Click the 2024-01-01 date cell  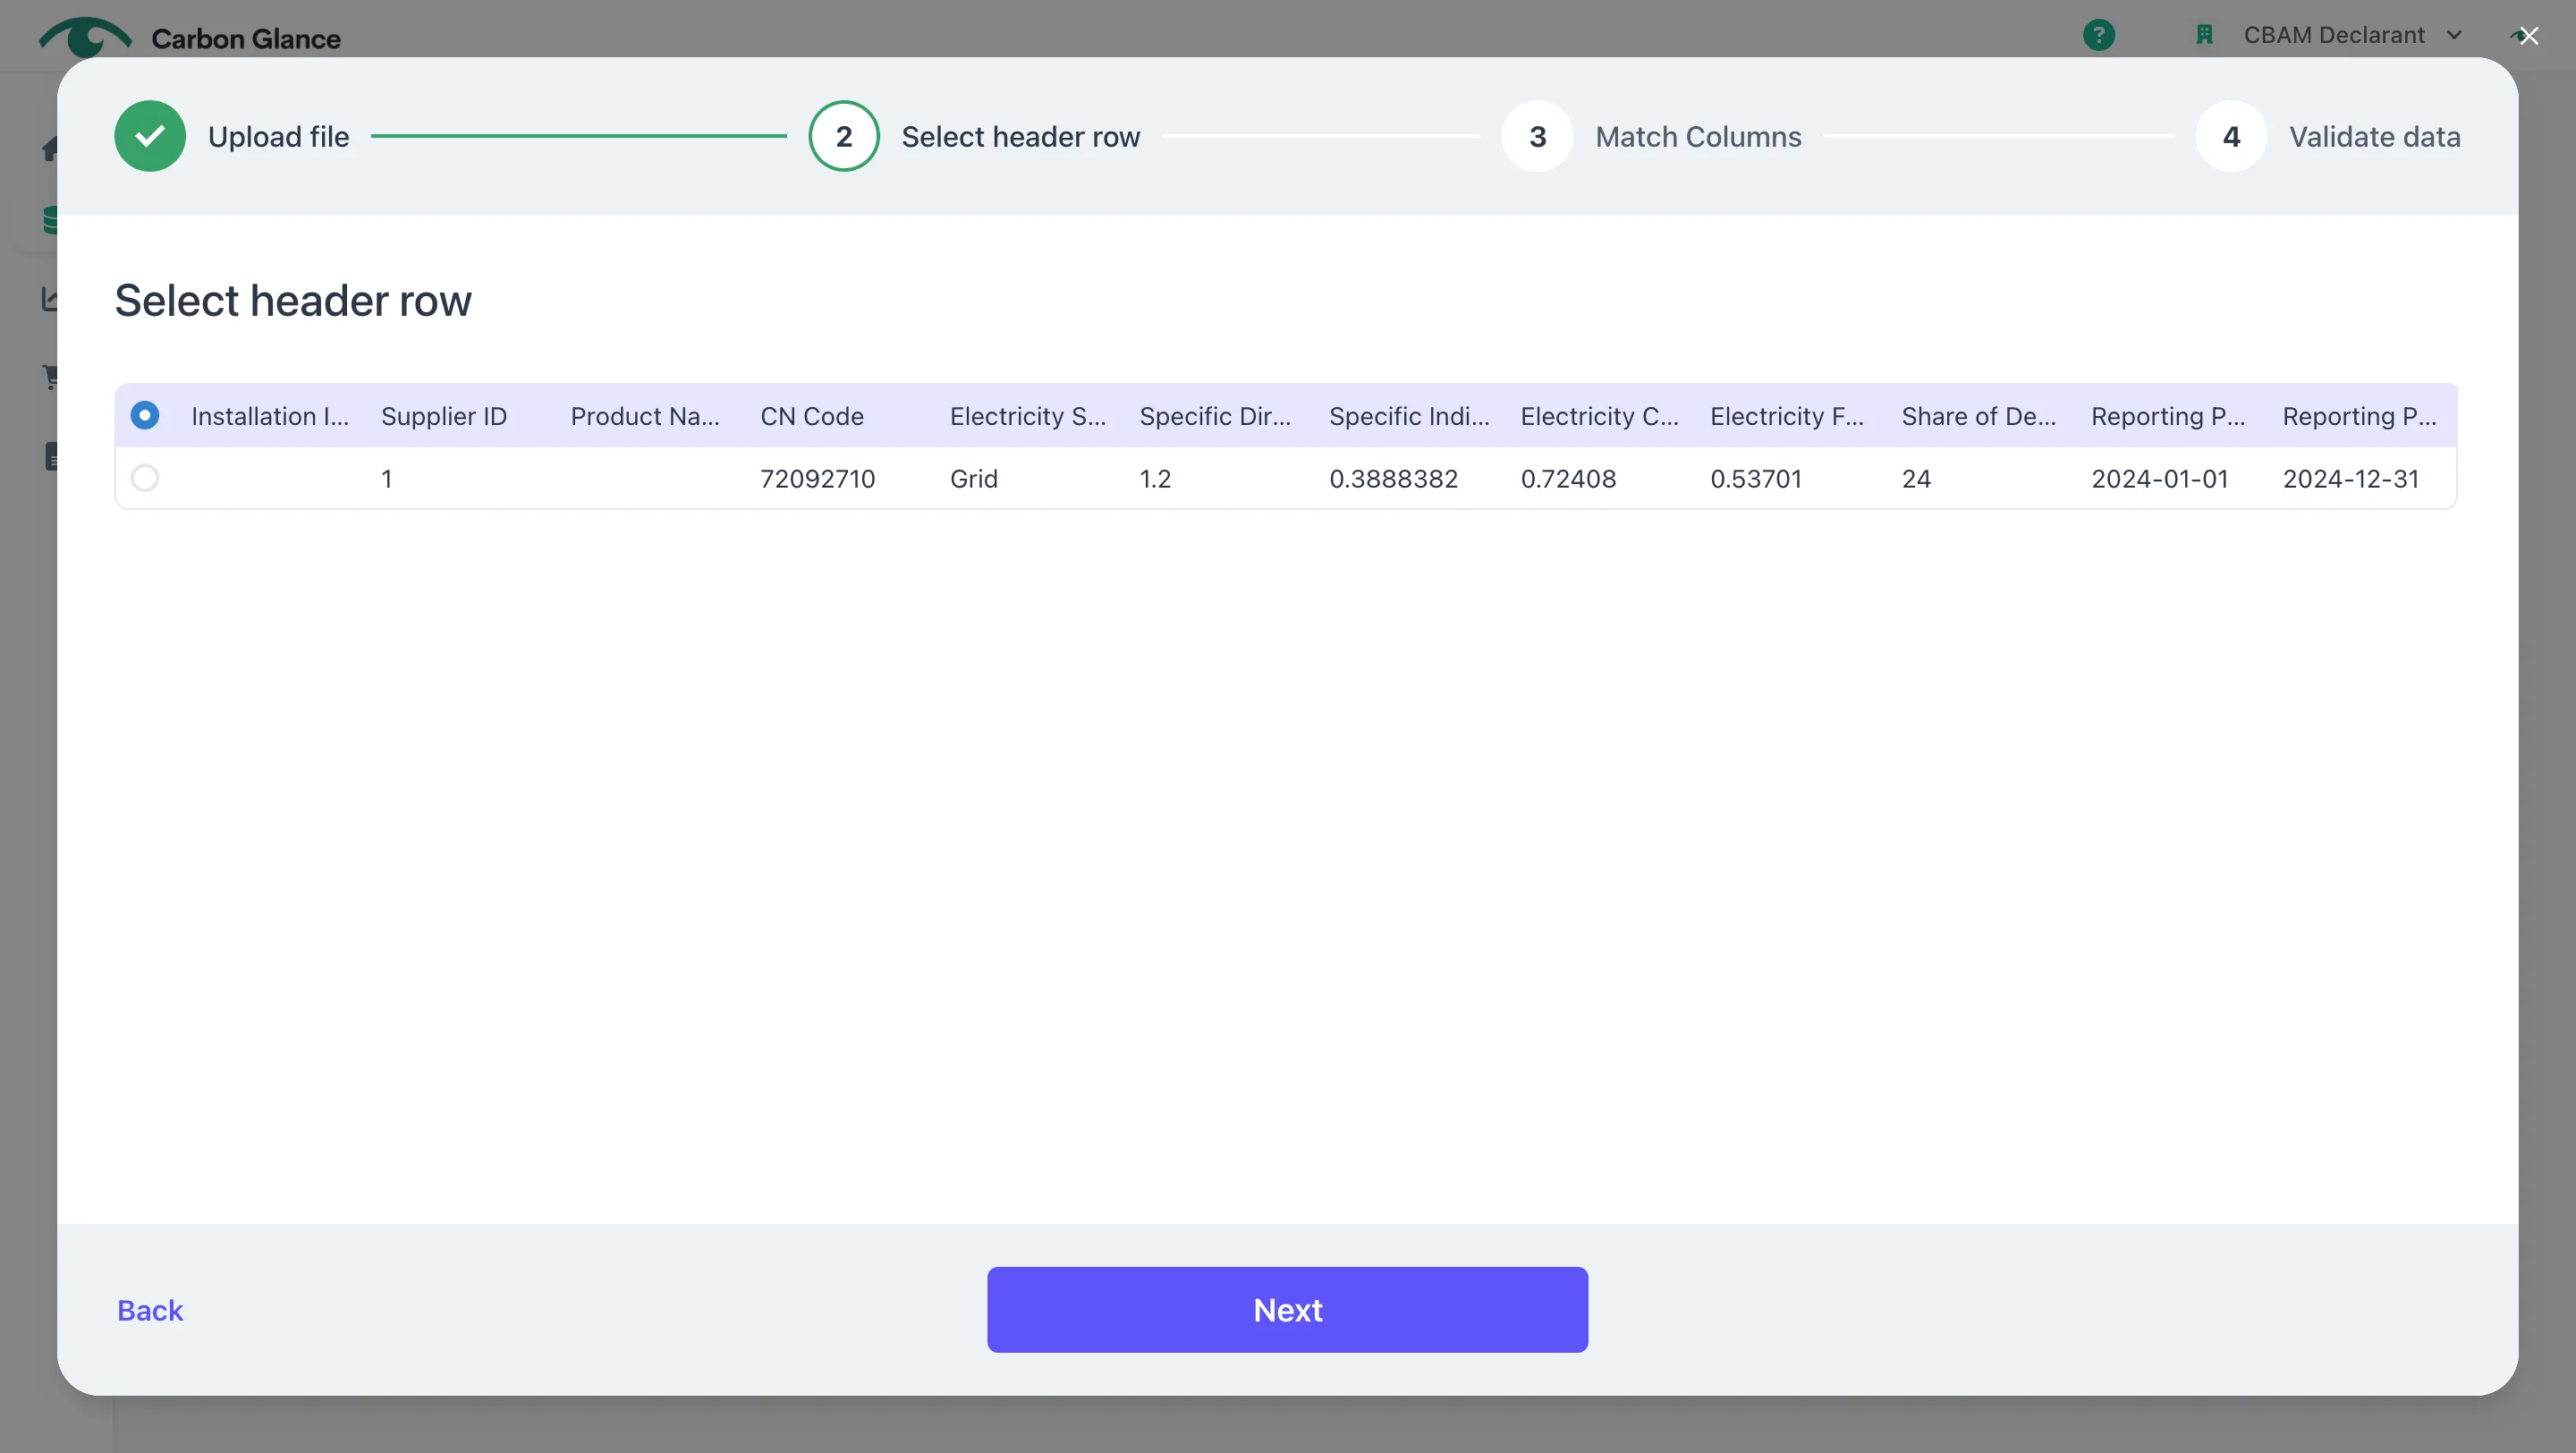pos(2160,478)
